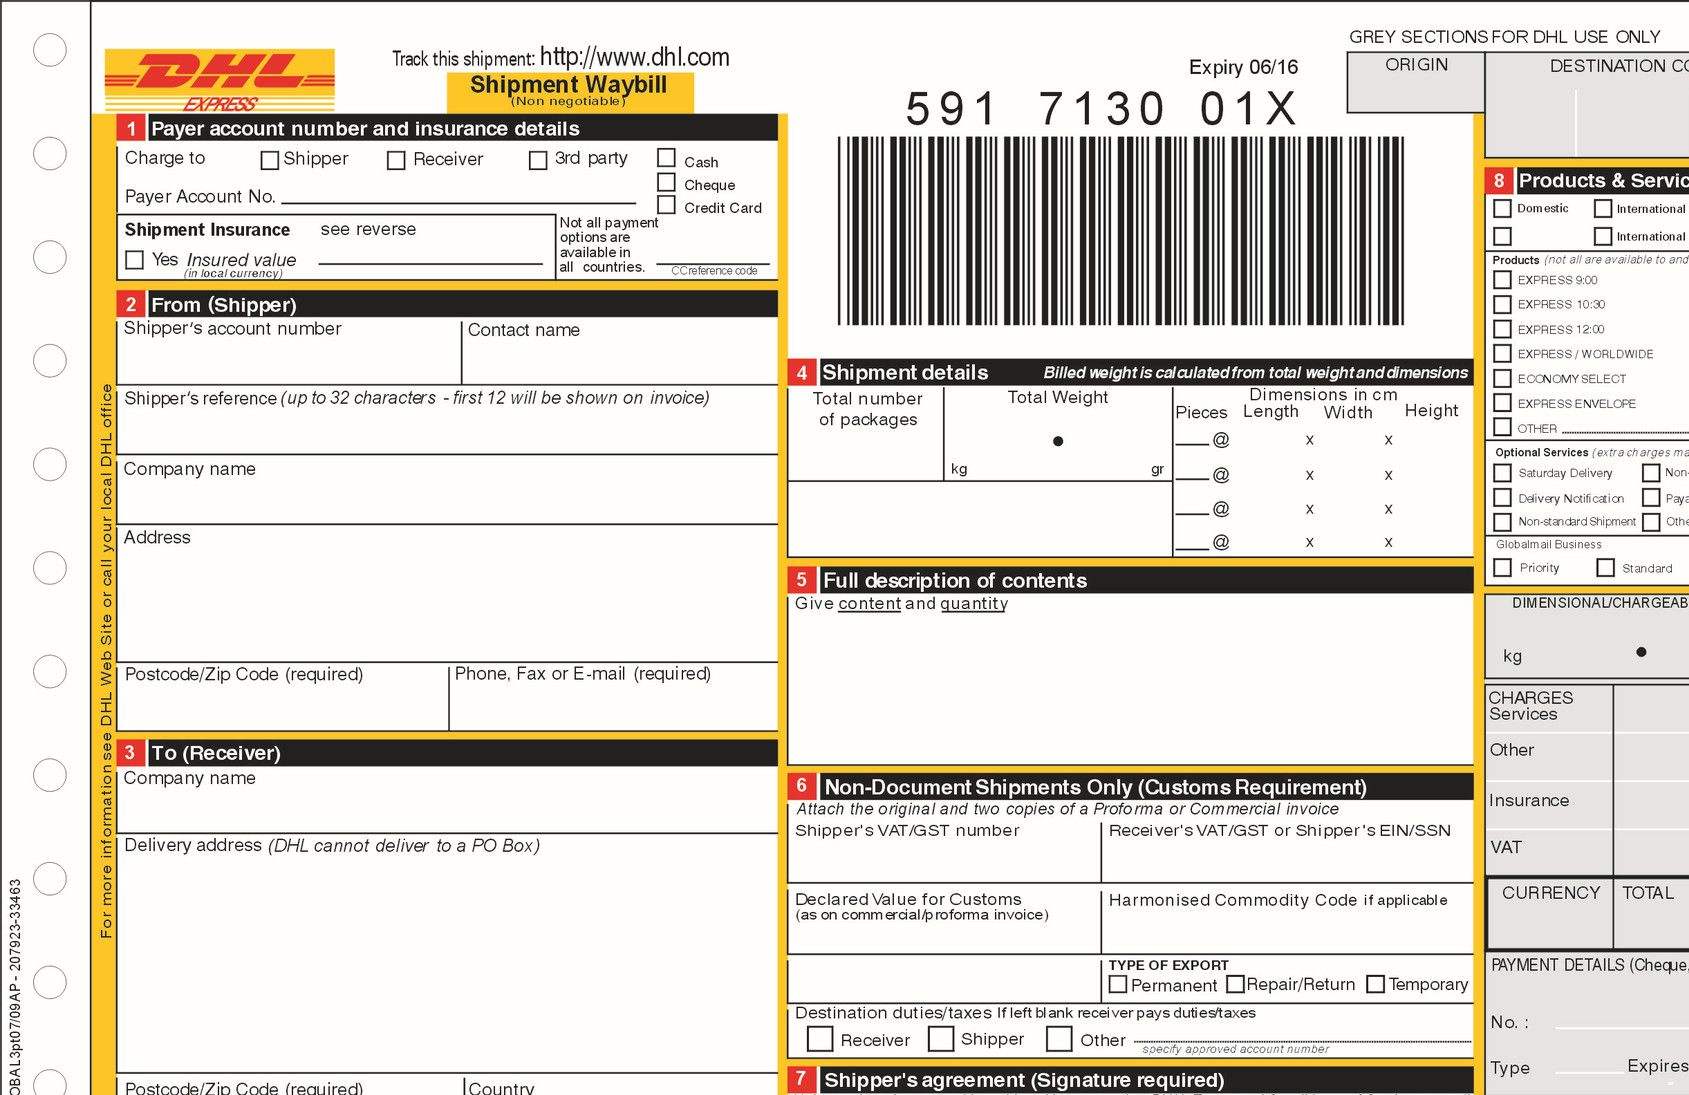The height and width of the screenshot is (1095, 1689).
Task: Click Total number of packages field
Action: click(866, 433)
